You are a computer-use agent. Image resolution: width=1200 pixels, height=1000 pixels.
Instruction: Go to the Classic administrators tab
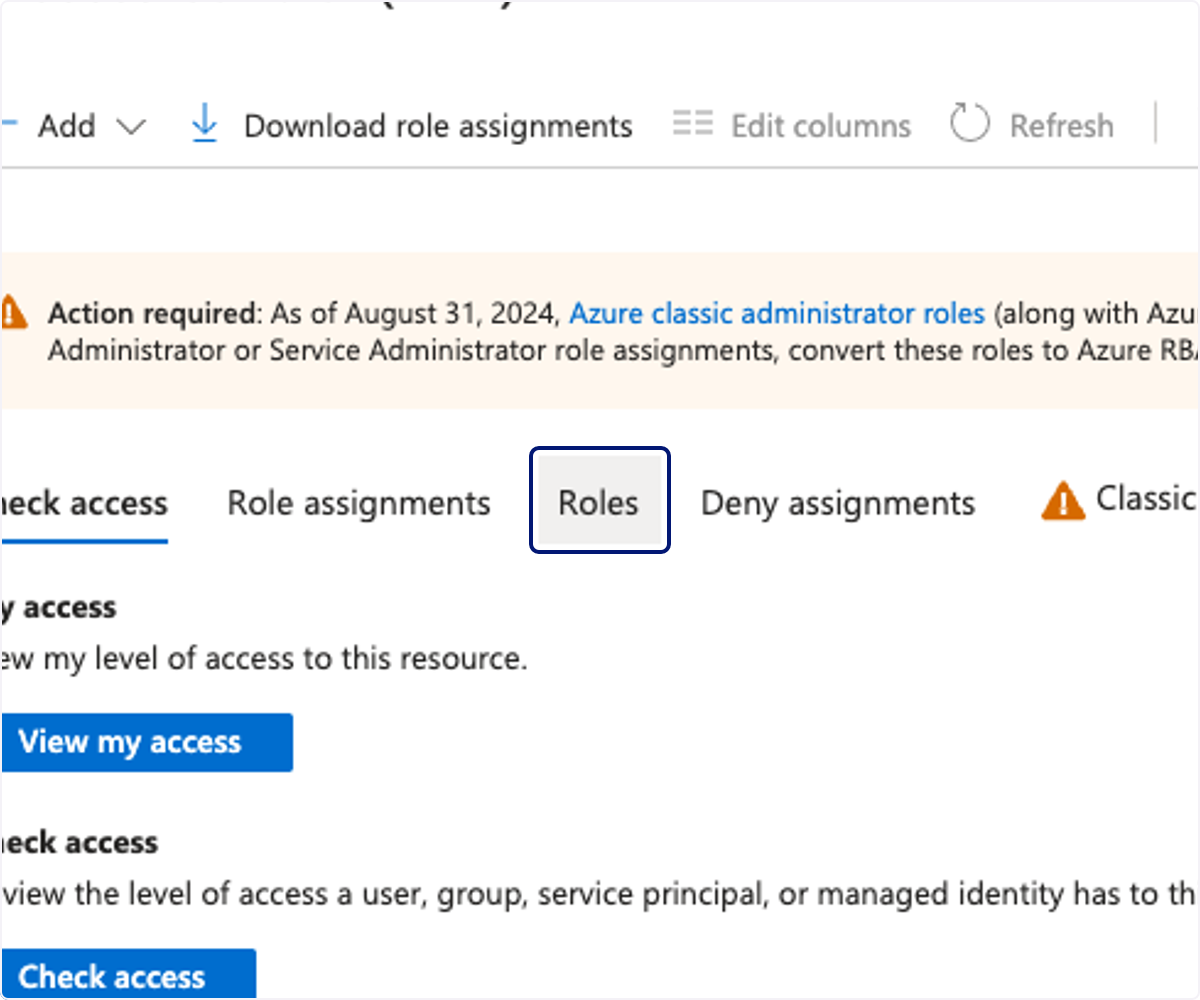(1120, 500)
